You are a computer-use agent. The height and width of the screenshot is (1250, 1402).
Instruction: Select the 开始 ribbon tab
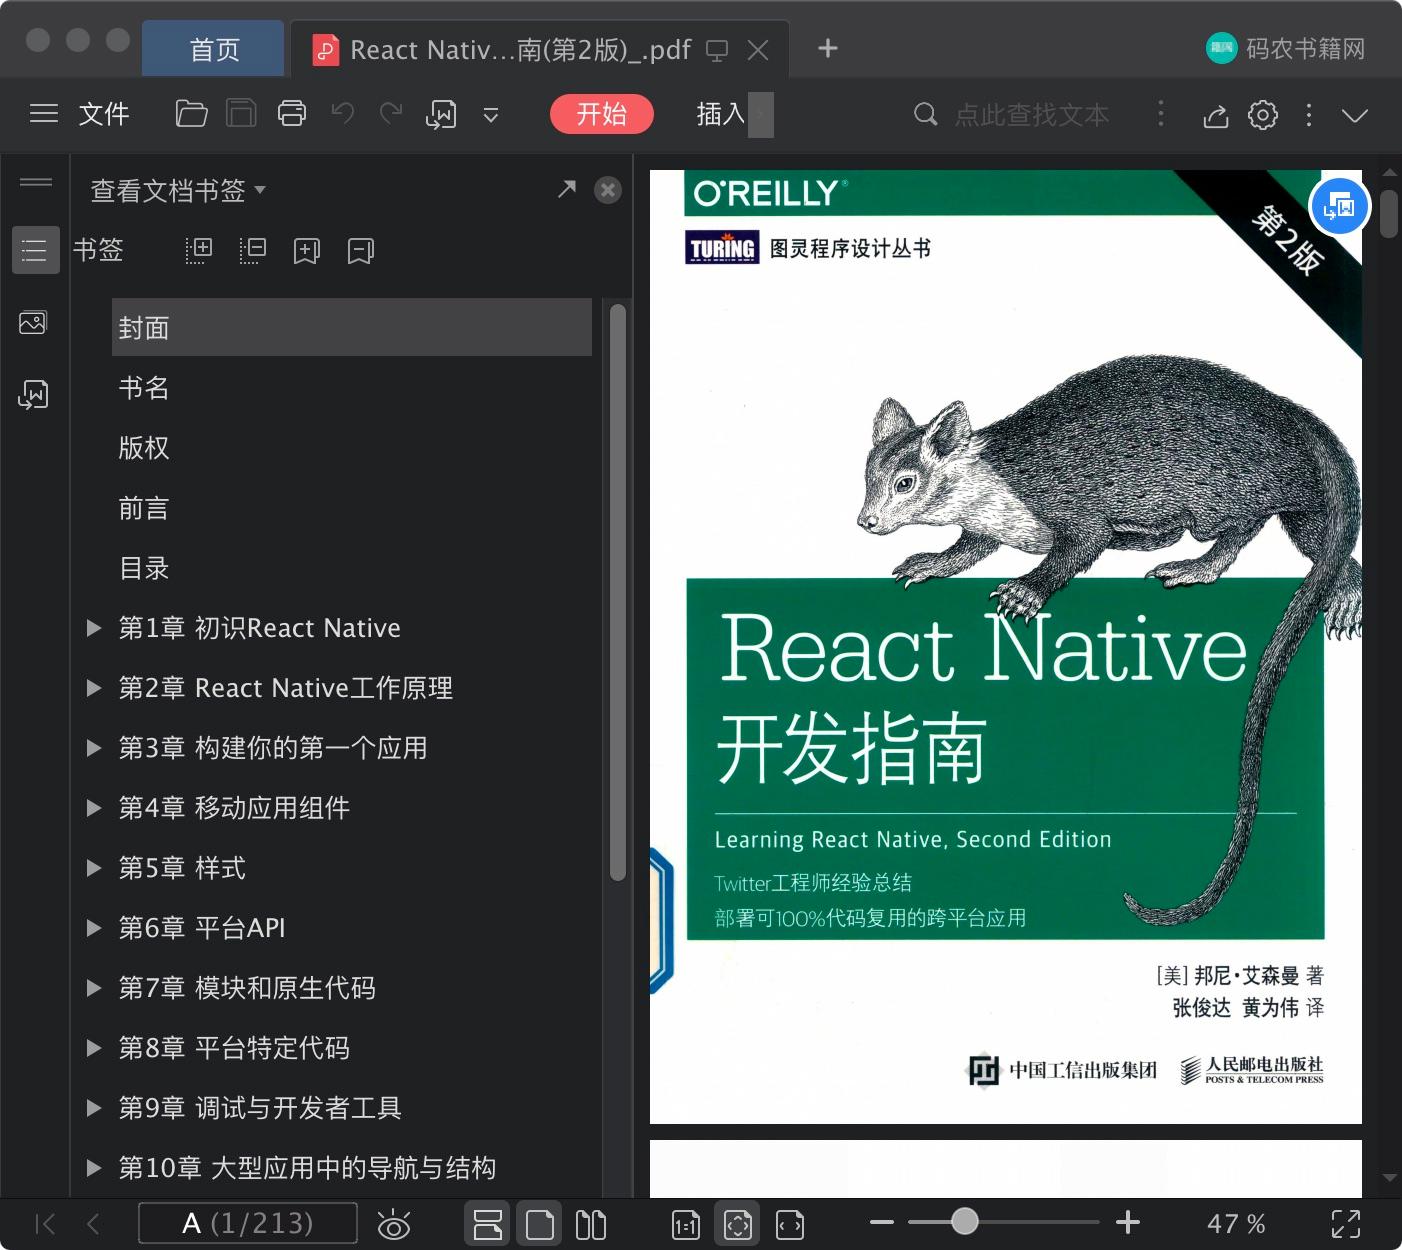click(601, 114)
